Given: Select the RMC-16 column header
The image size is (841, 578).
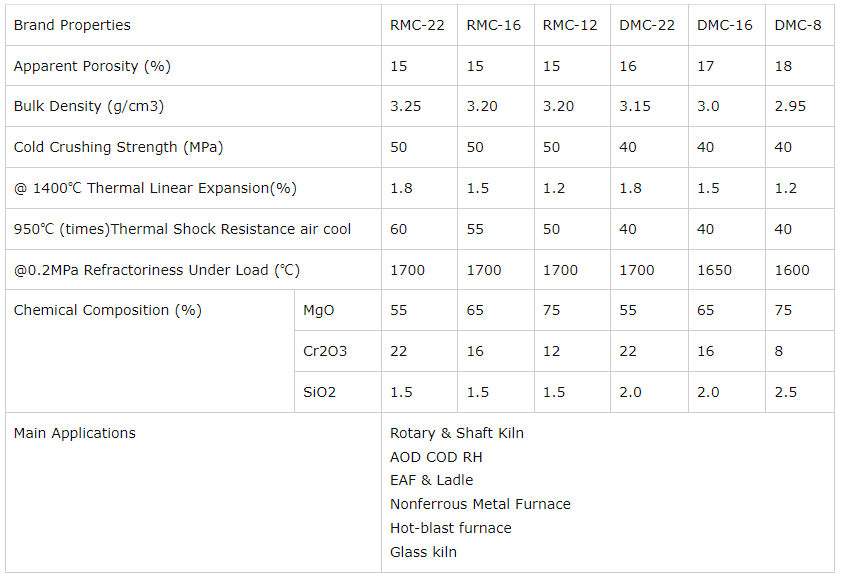Looking at the screenshot, I should (x=494, y=25).
